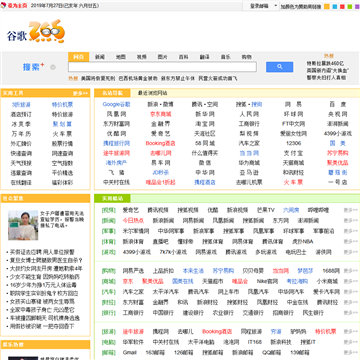Open the Gmail link

click(130, 352)
